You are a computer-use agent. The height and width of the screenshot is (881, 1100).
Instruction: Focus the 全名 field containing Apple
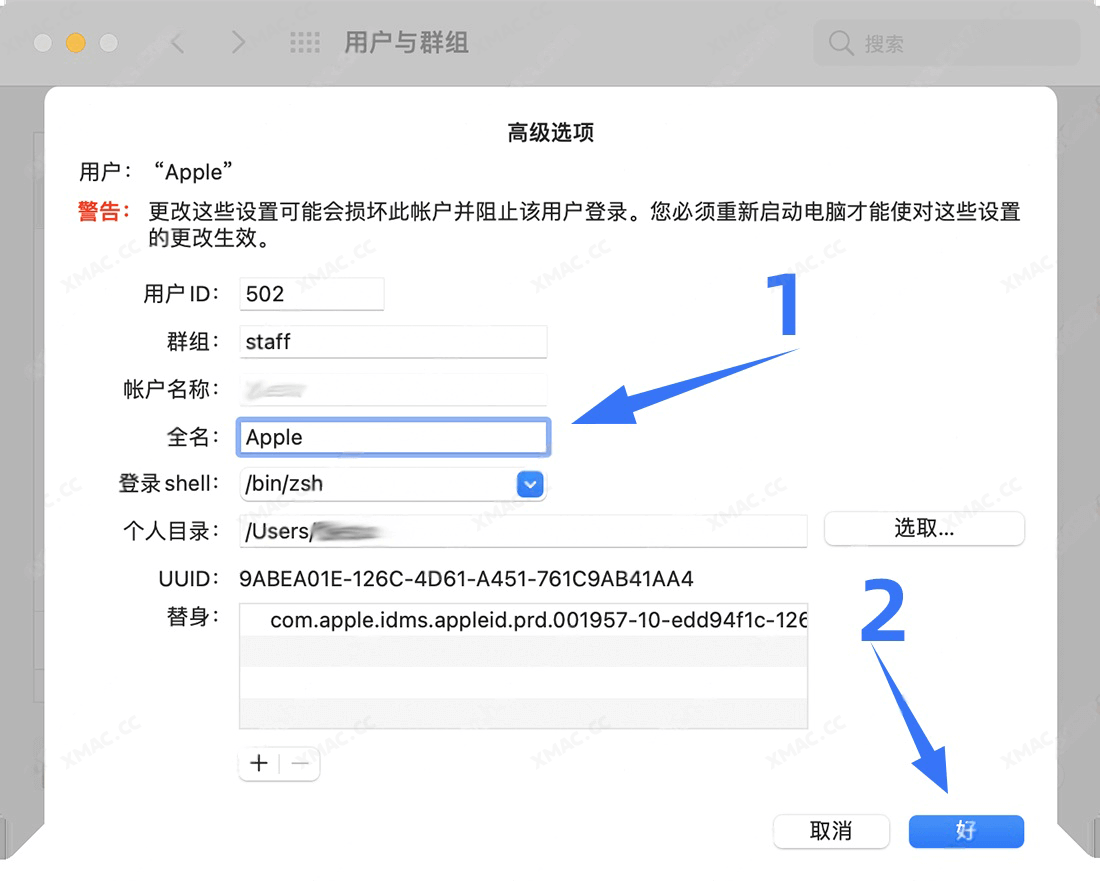pyautogui.click(x=393, y=437)
